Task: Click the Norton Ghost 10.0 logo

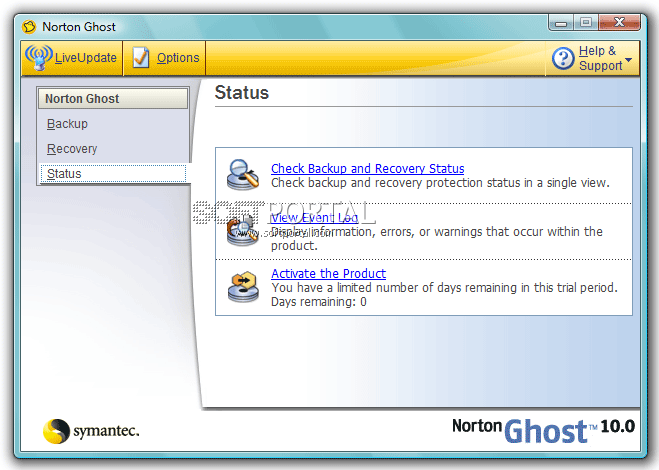Action: (x=543, y=430)
